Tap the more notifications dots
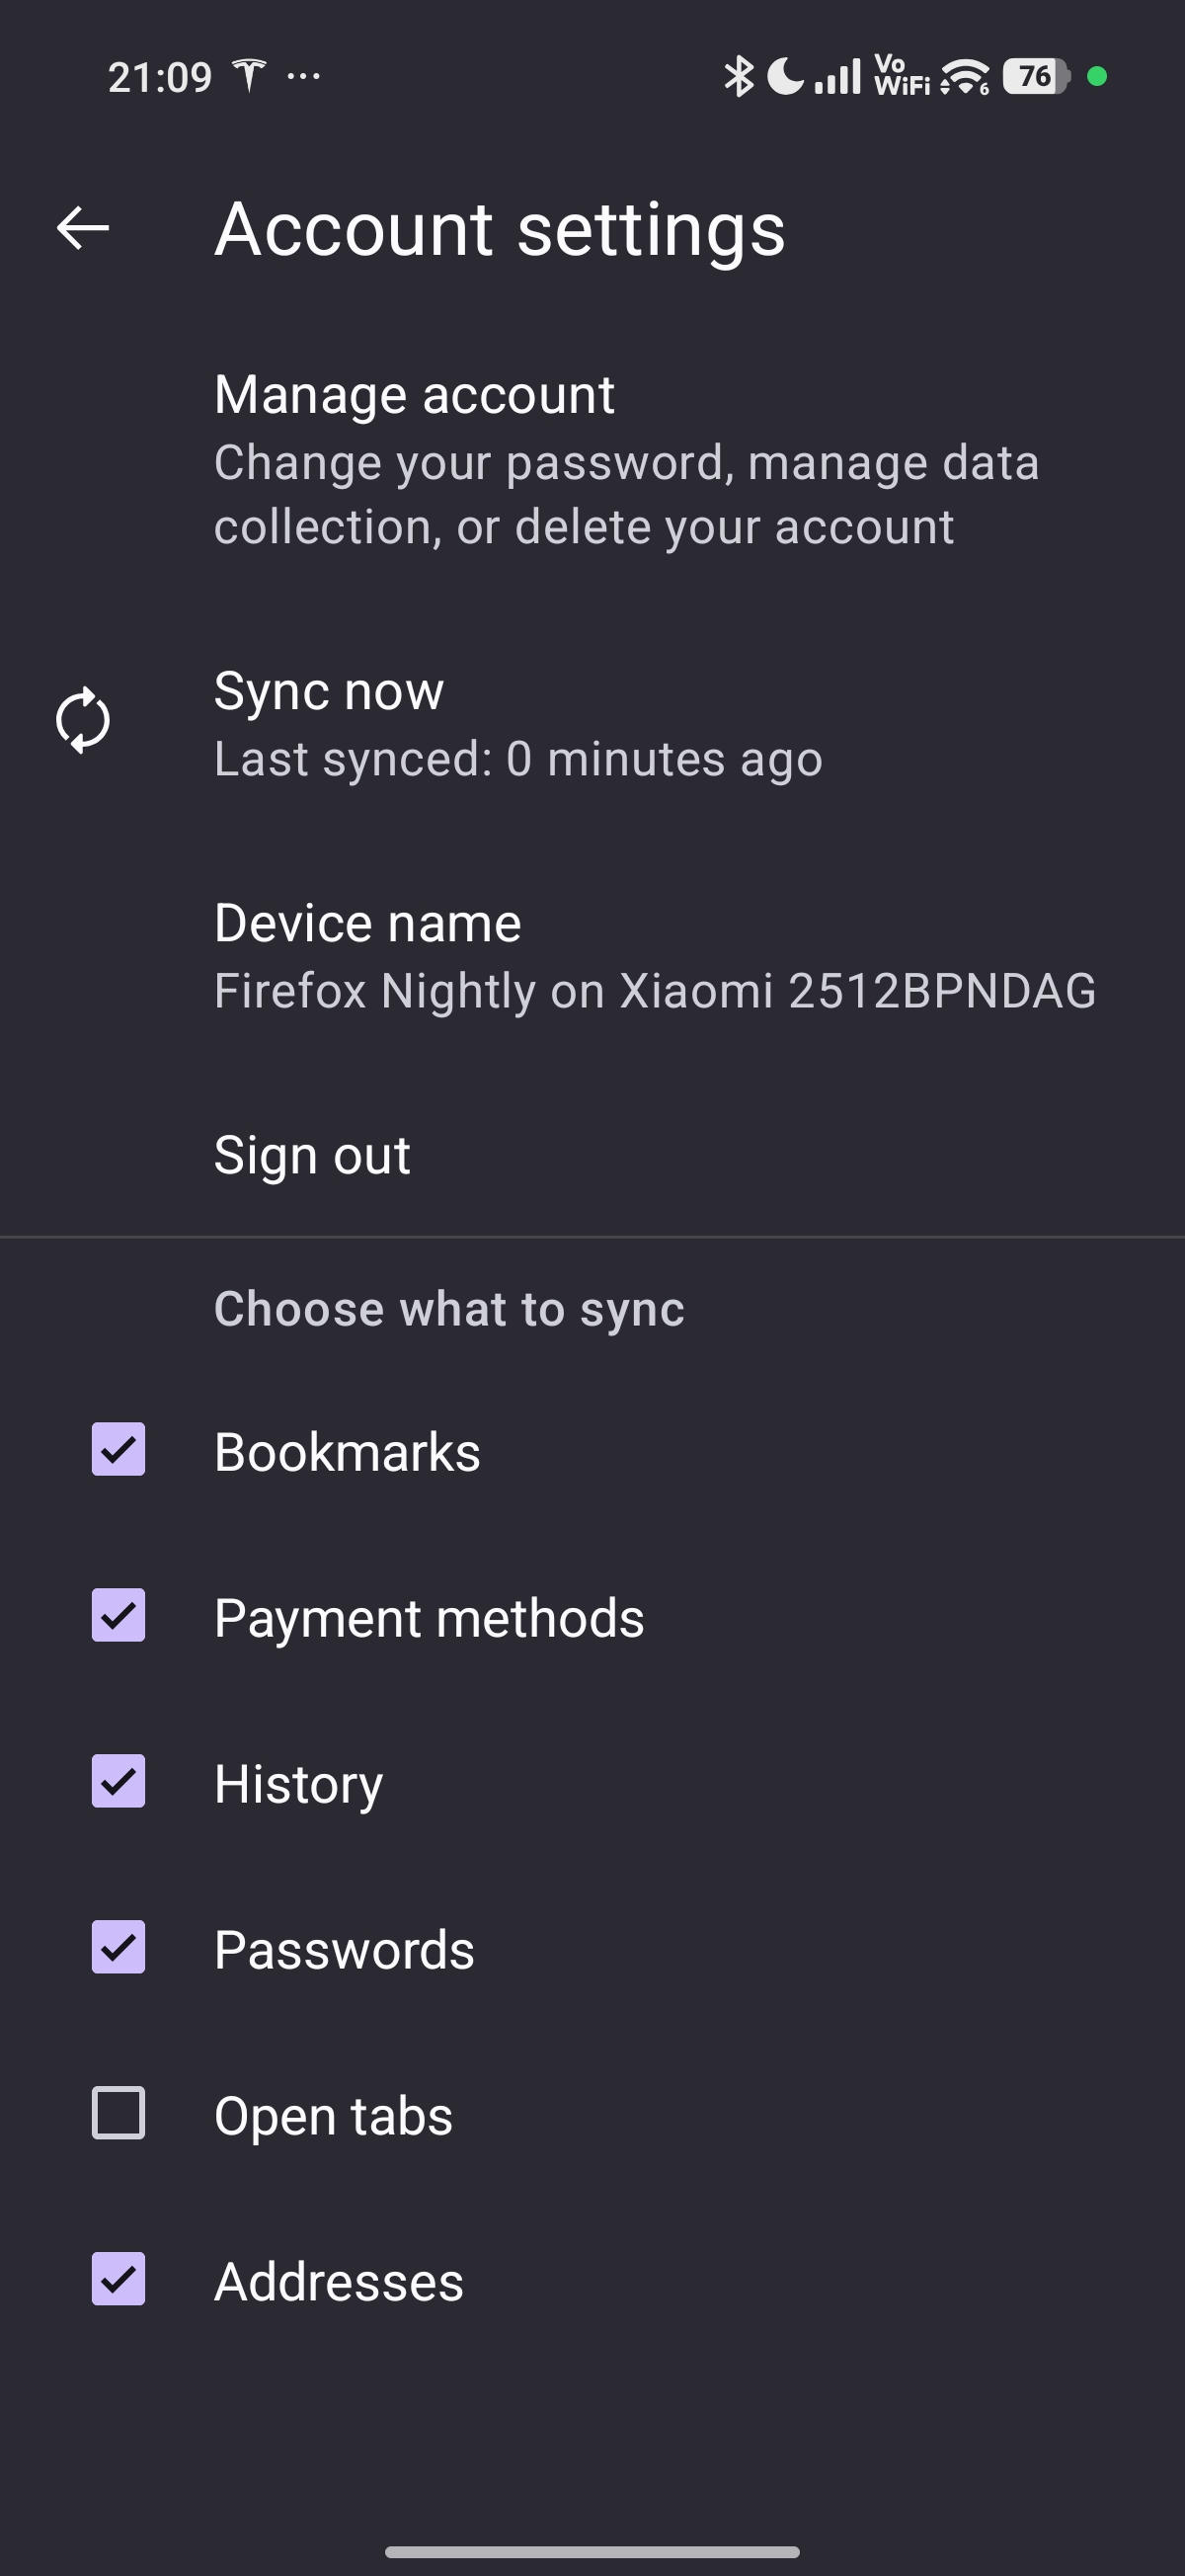Image resolution: width=1185 pixels, height=2576 pixels. point(303,76)
